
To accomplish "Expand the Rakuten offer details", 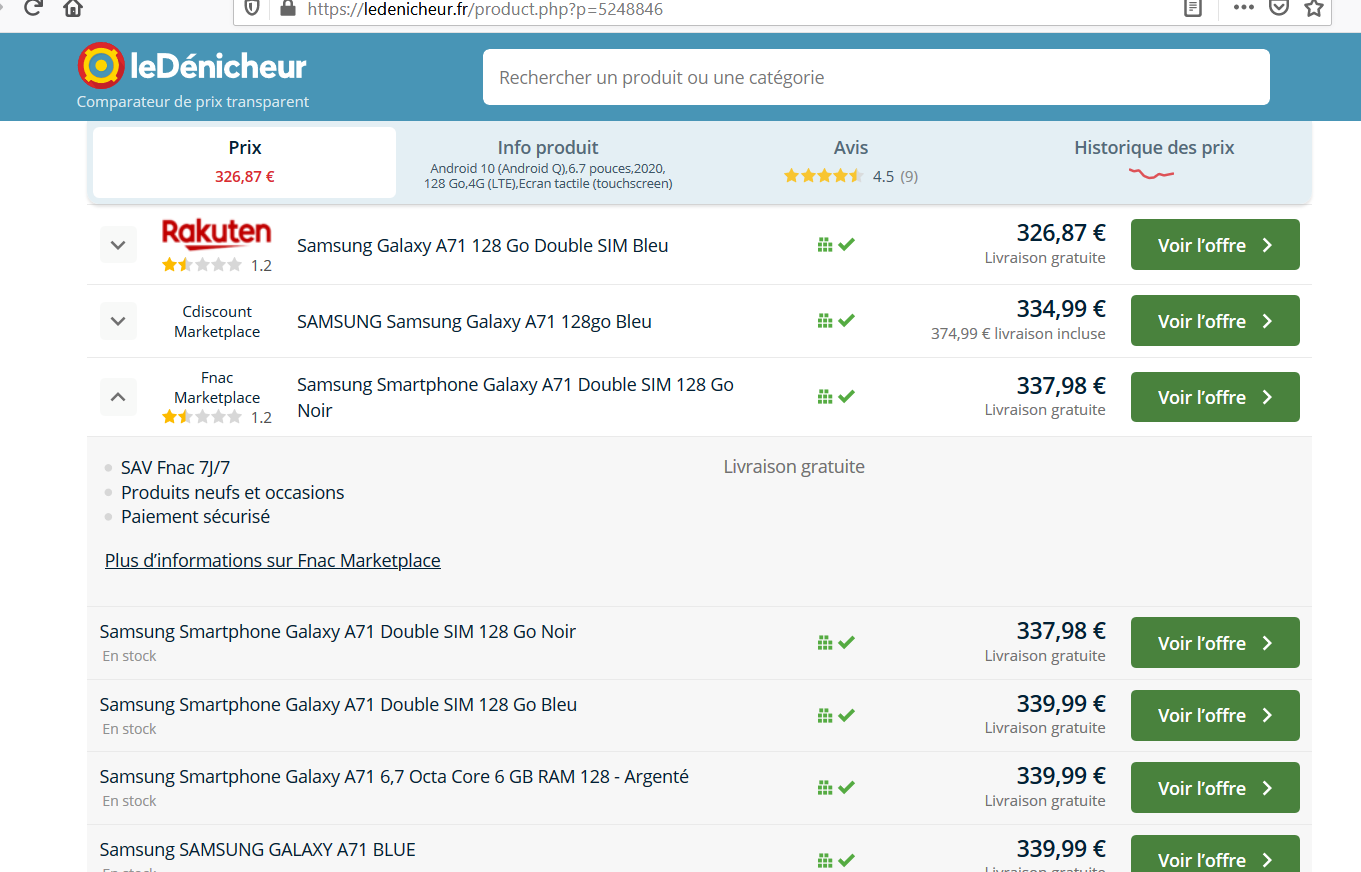I will click(118, 245).
